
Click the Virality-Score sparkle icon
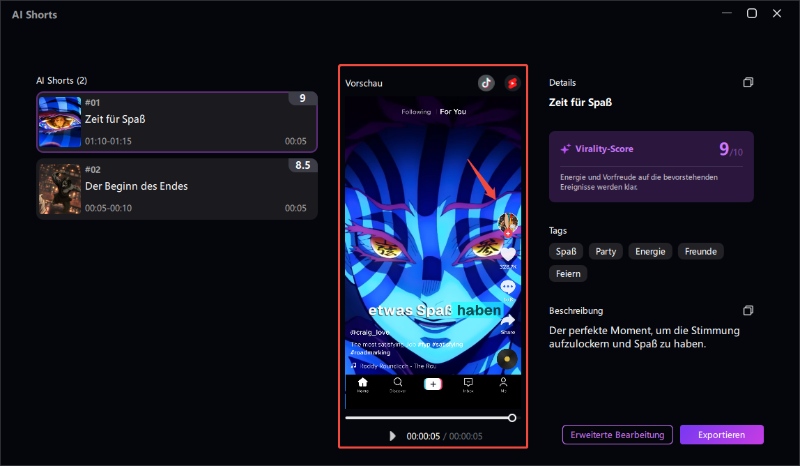[x=565, y=149]
